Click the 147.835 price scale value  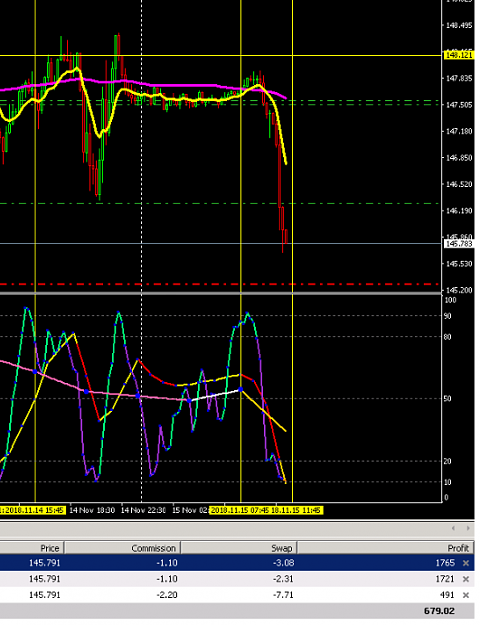[459, 79]
